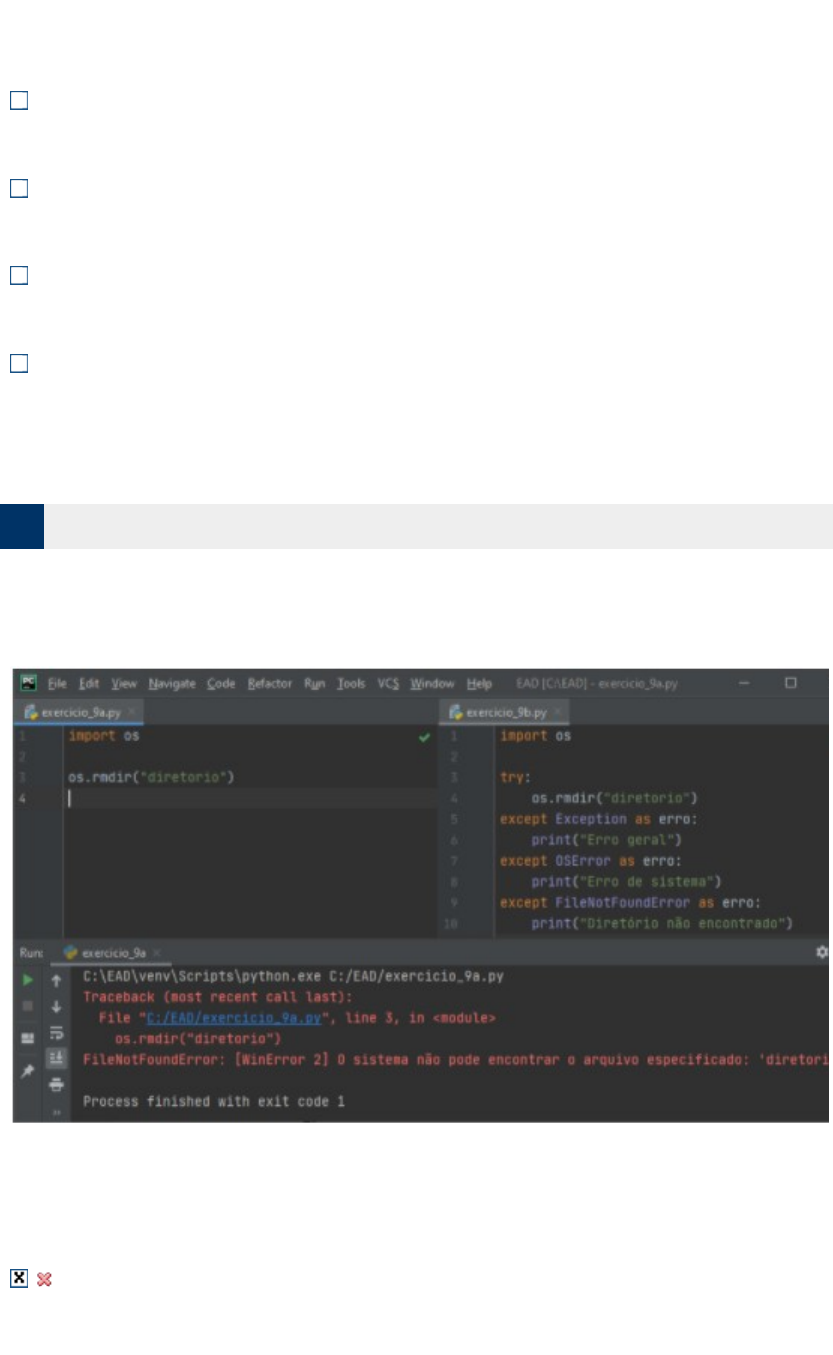
Task: Click 'Process finished with exit code 1' text
Action: 214,1101
